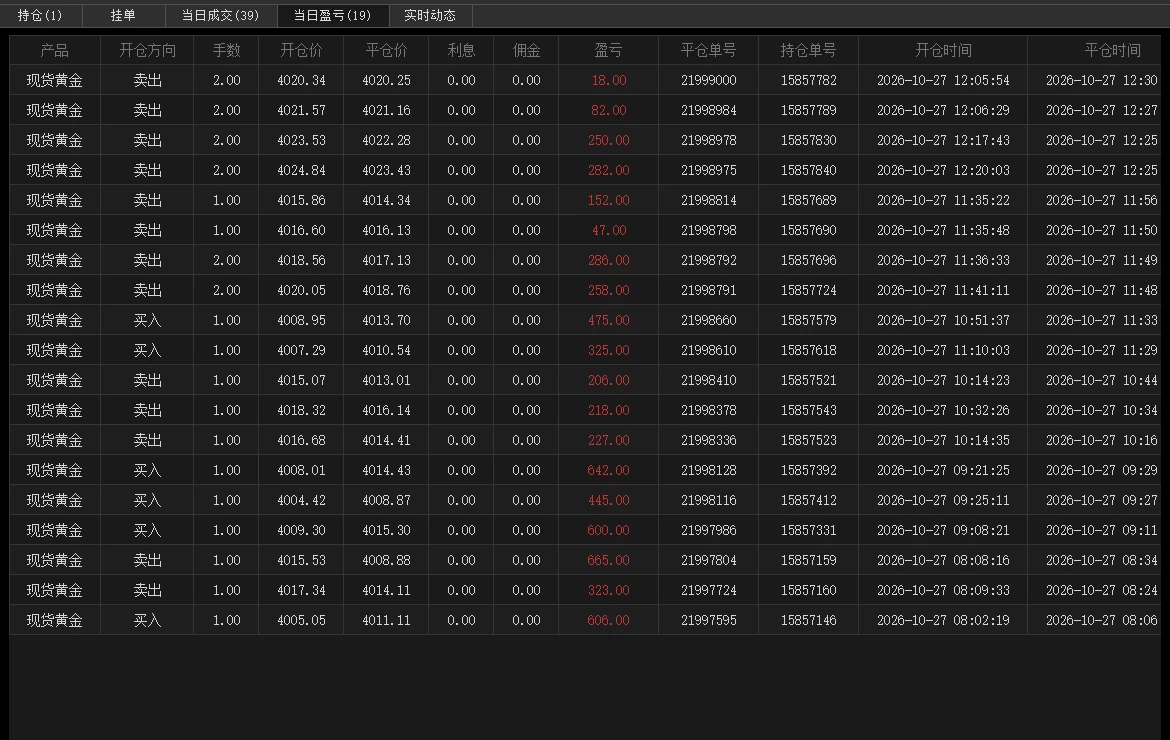This screenshot has height=740, width=1170.
Task: Click 现货黄金 in the 21997595 row
Action: click(x=54, y=620)
